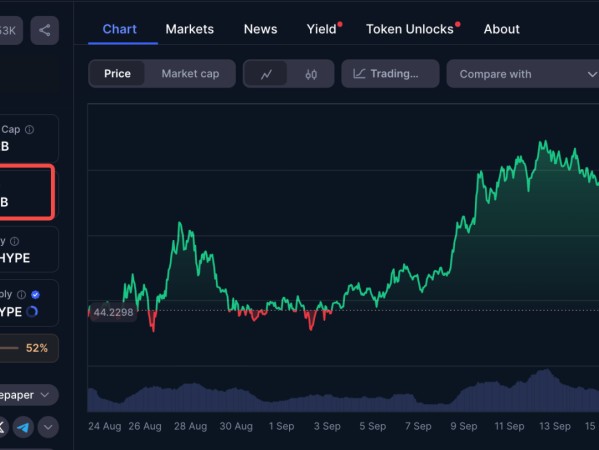Click the 5 Sep date label
The width and height of the screenshot is (599, 450).
pos(372,426)
